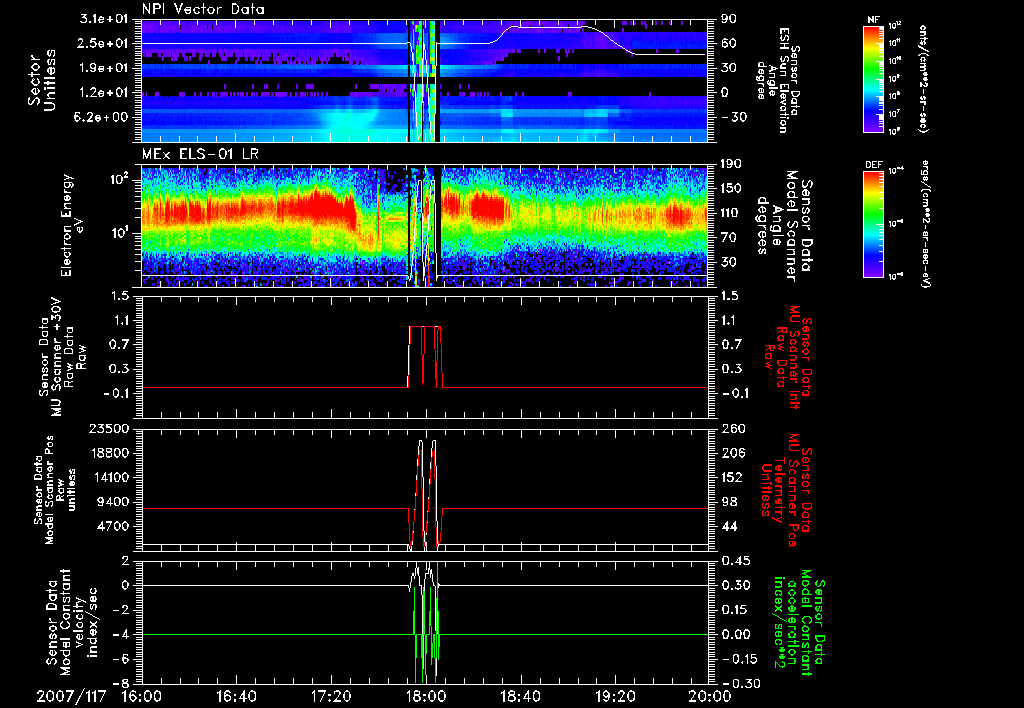
Task: Select the 16:00 time axis label
Action: tap(141, 696)
